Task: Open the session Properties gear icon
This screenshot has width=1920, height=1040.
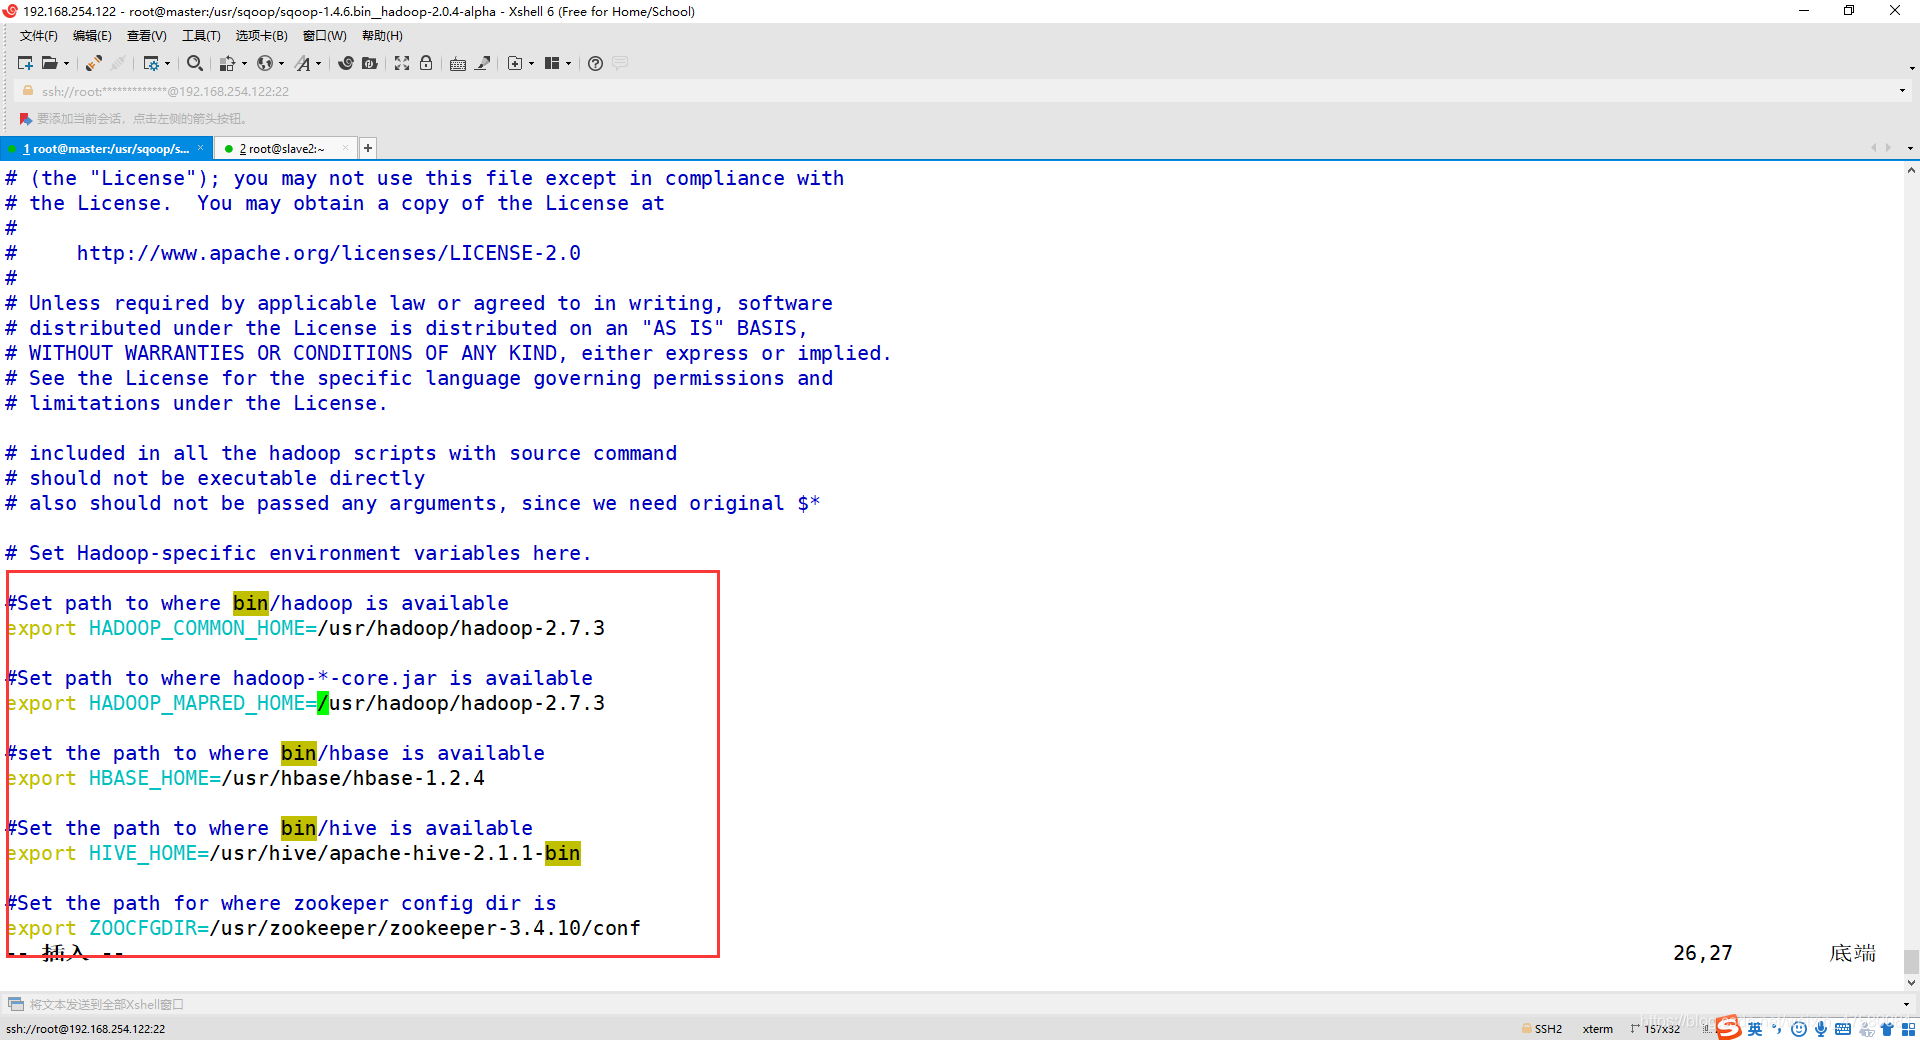Action: (x=151, y=63)
